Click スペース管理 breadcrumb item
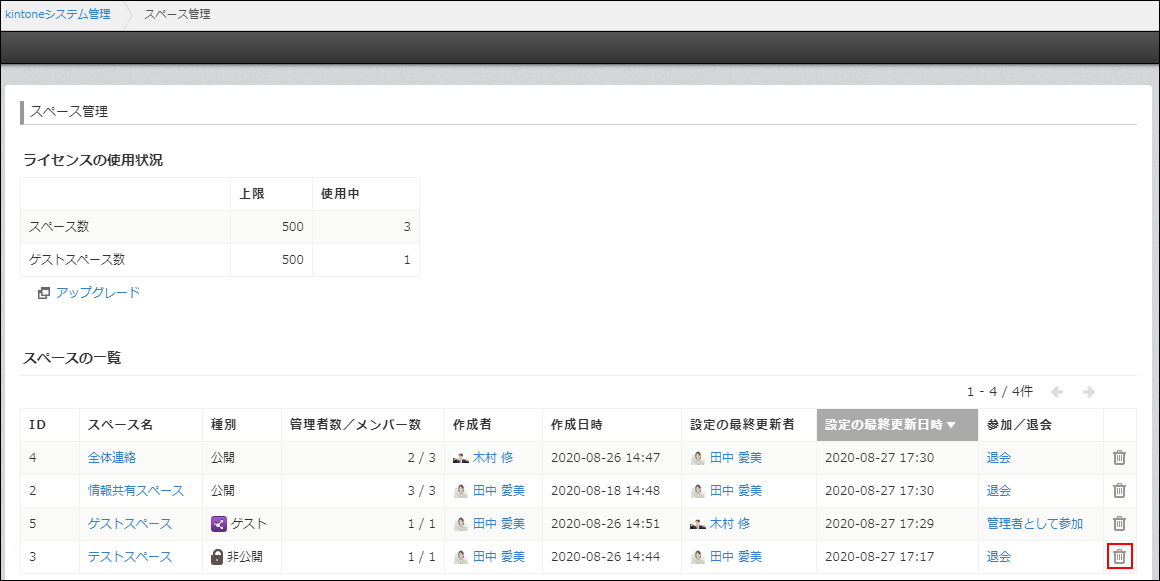This screenshot has width=1160, height=581. tap(177, 15)
